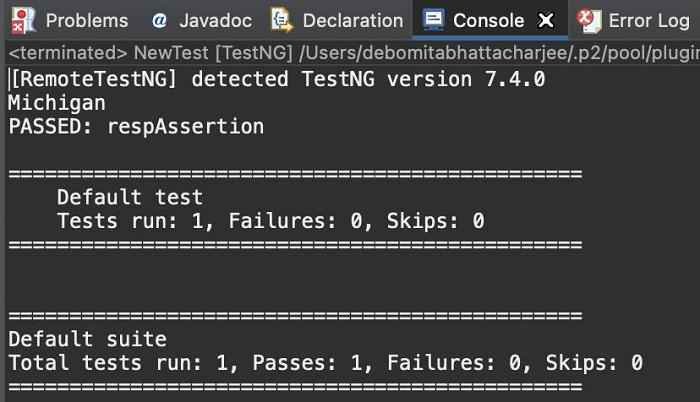Switch to the Problems tab
This screenshot has height=402, width=700.
click(87, 20)
